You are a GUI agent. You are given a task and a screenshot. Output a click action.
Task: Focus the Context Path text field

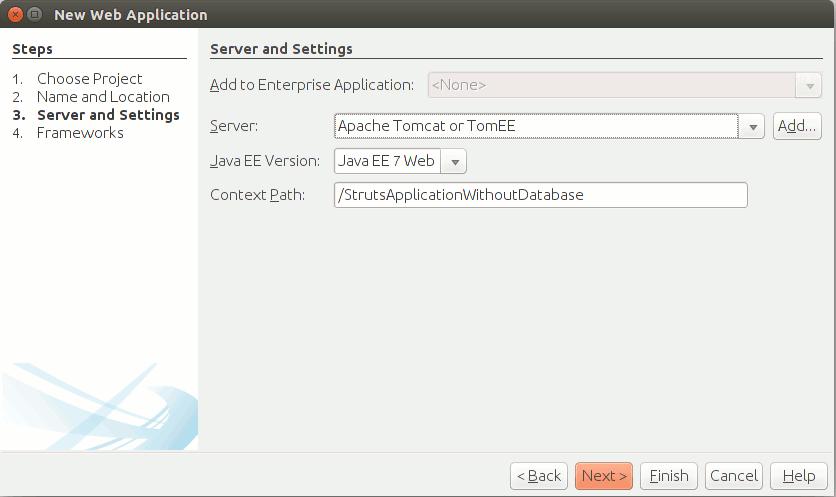click(x=541, y=195)
